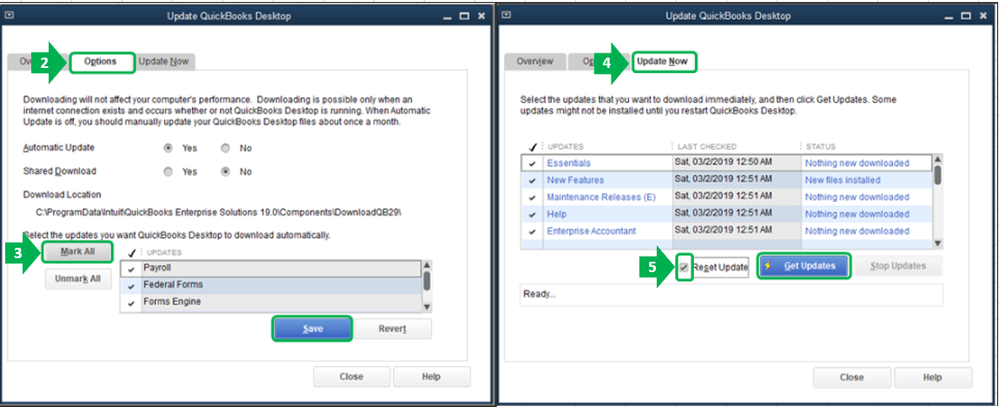Toggle the Reset Update checkbox
Screen dimensions: 999x407
pos(684,268)
